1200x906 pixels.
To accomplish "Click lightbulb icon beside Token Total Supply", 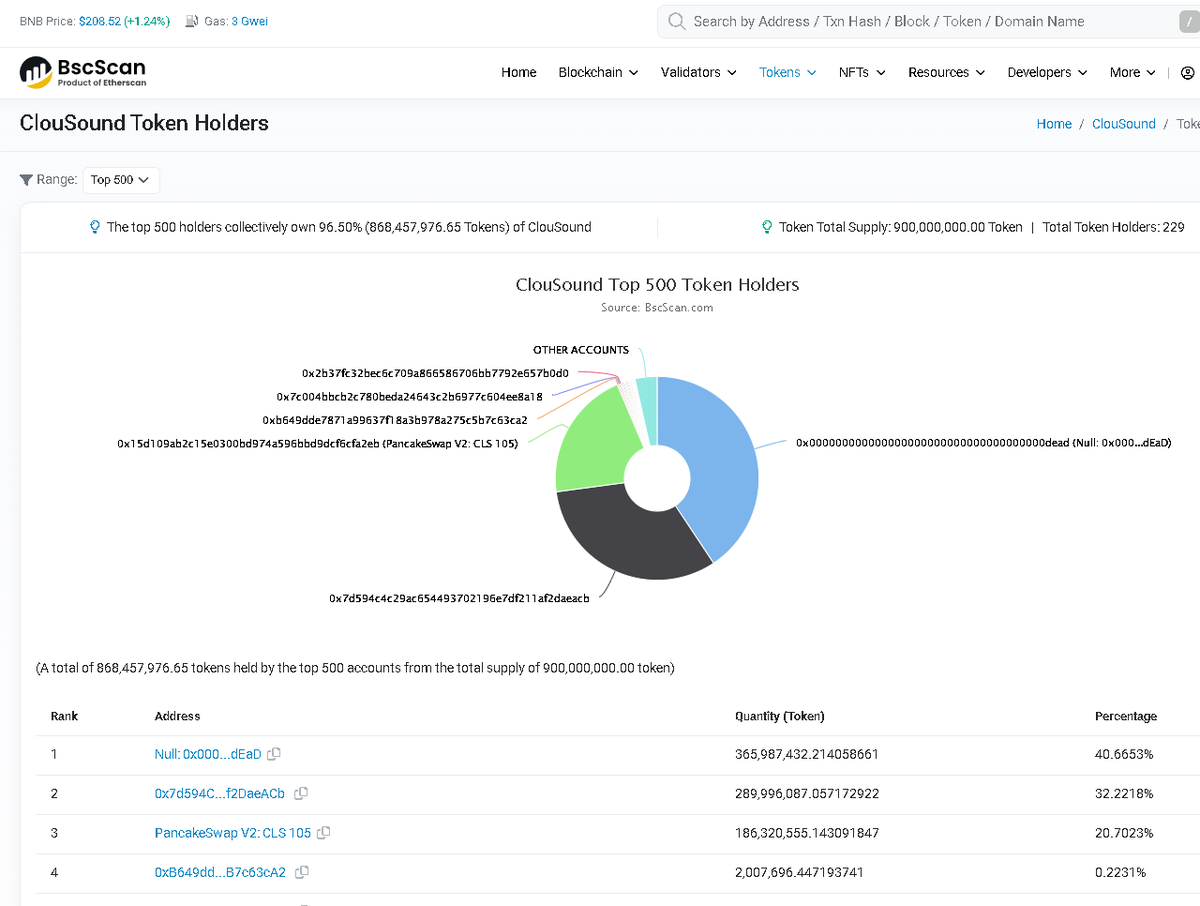I will point(767,227).
